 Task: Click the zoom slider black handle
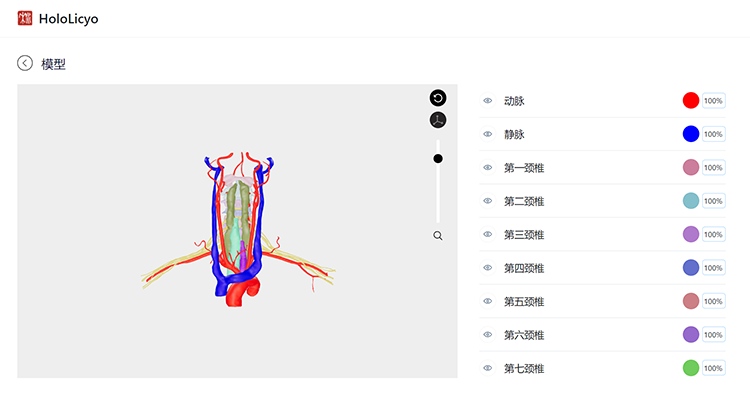438,159
